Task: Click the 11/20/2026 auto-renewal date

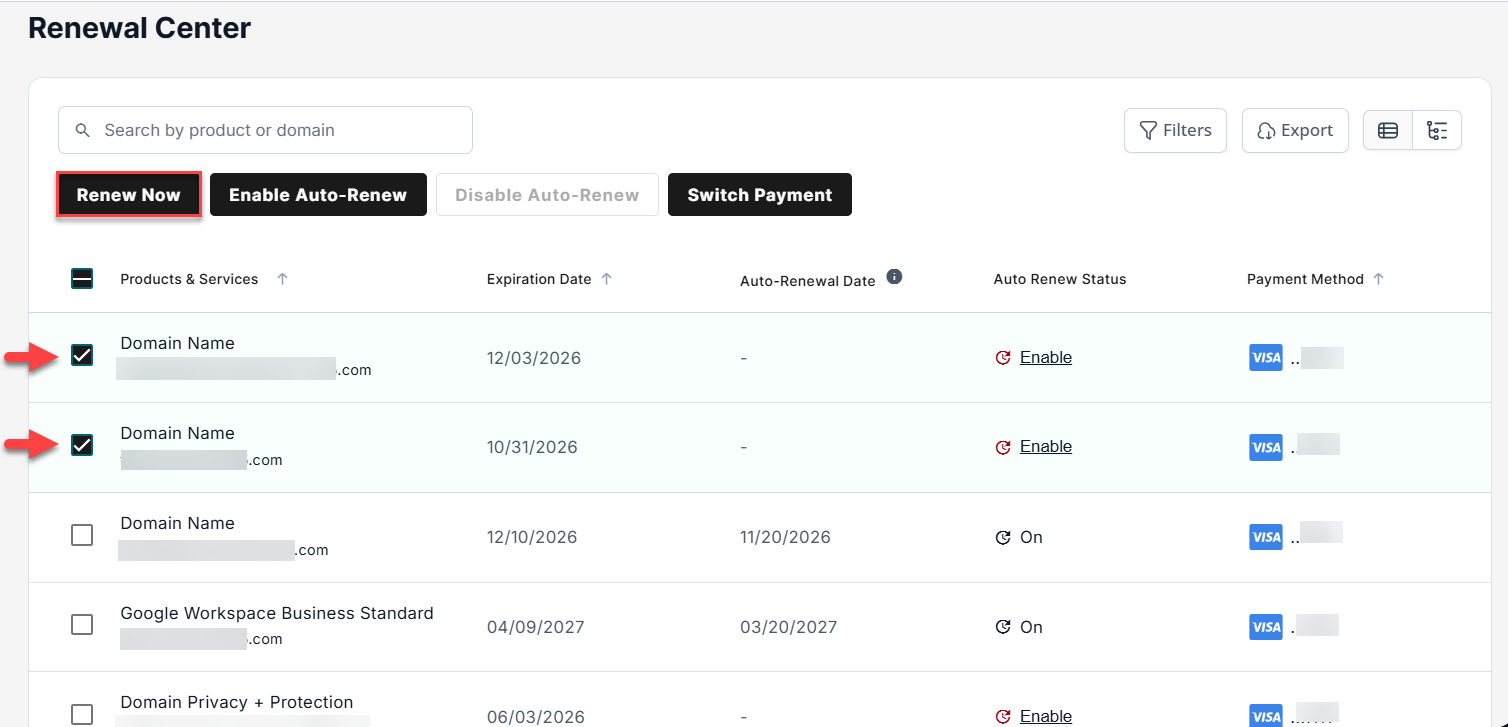Action: pos(785,537)
